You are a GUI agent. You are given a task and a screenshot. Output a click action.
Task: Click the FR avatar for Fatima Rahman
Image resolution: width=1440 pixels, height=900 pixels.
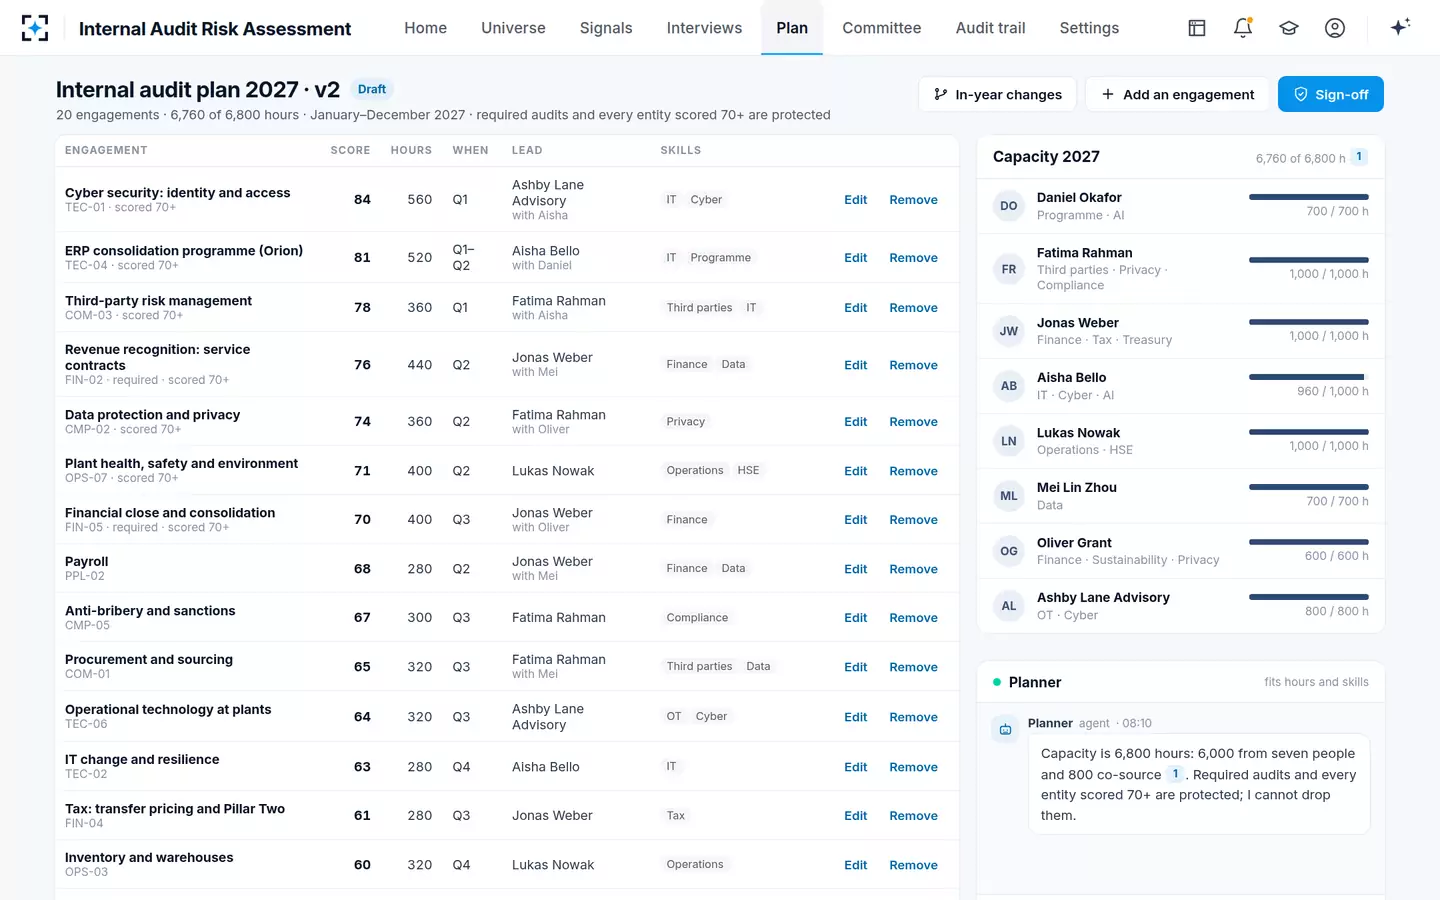pos(1009,269)
